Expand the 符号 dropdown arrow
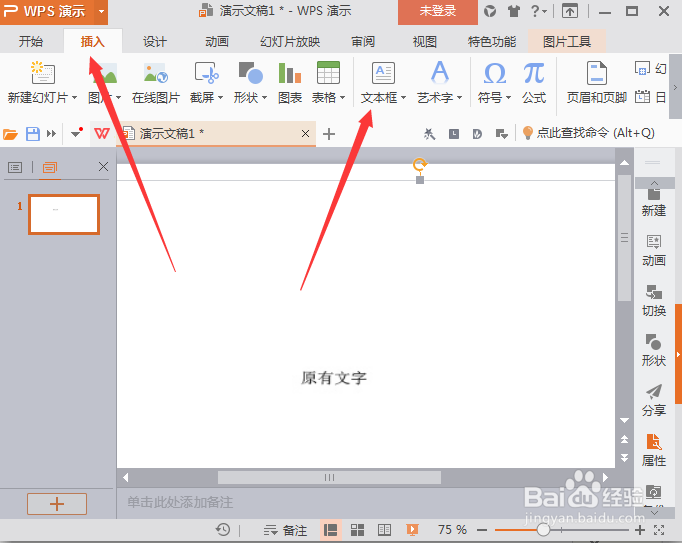The height and width of the screenshot is (543, 682). [508, 98]
